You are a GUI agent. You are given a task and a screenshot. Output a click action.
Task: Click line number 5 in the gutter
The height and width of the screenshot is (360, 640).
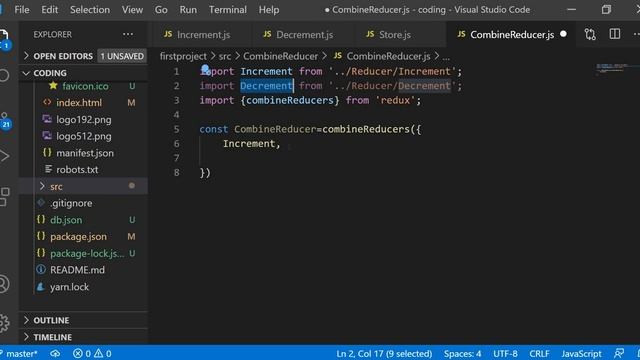point(176,129)
